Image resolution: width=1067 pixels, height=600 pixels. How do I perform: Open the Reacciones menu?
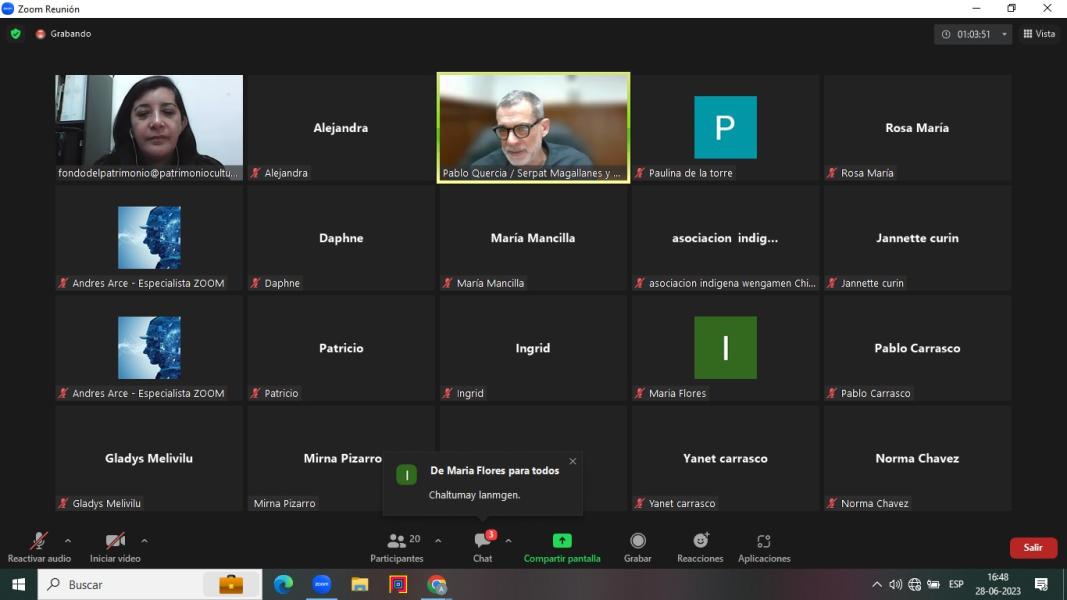pos(700,541)
